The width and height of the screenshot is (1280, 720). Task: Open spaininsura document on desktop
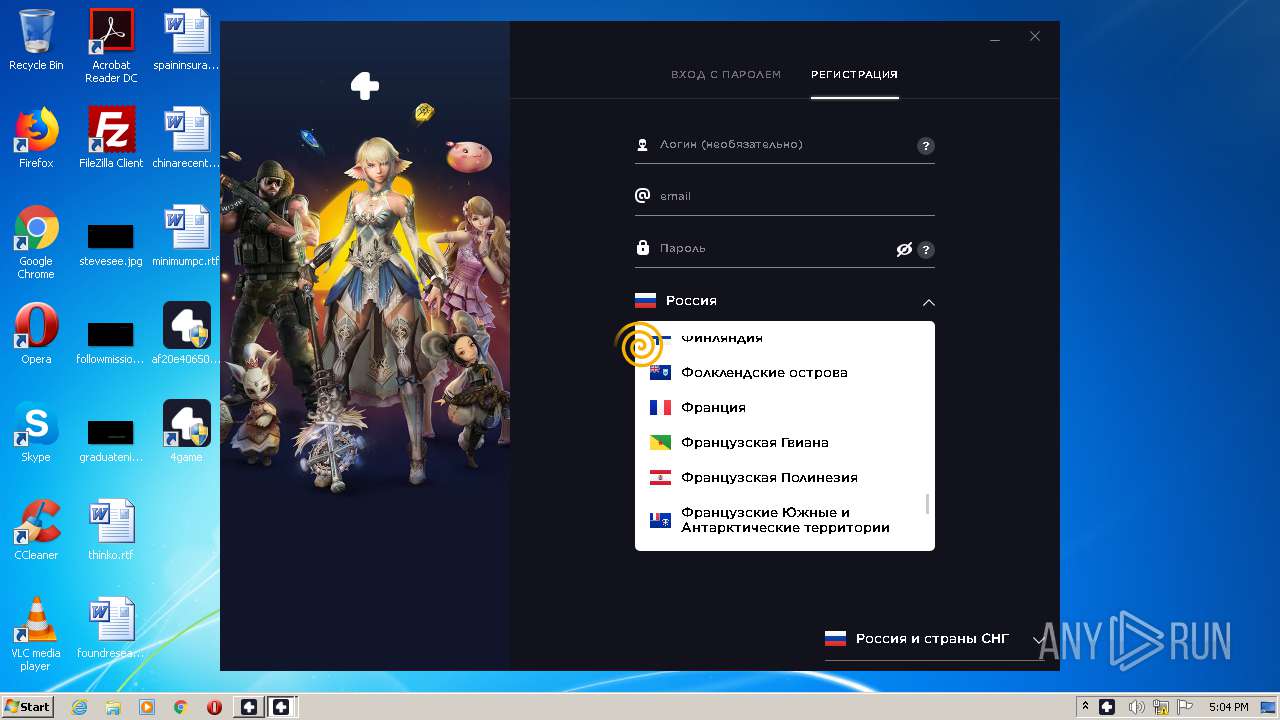pyautogui.click(x=186, y=40)
